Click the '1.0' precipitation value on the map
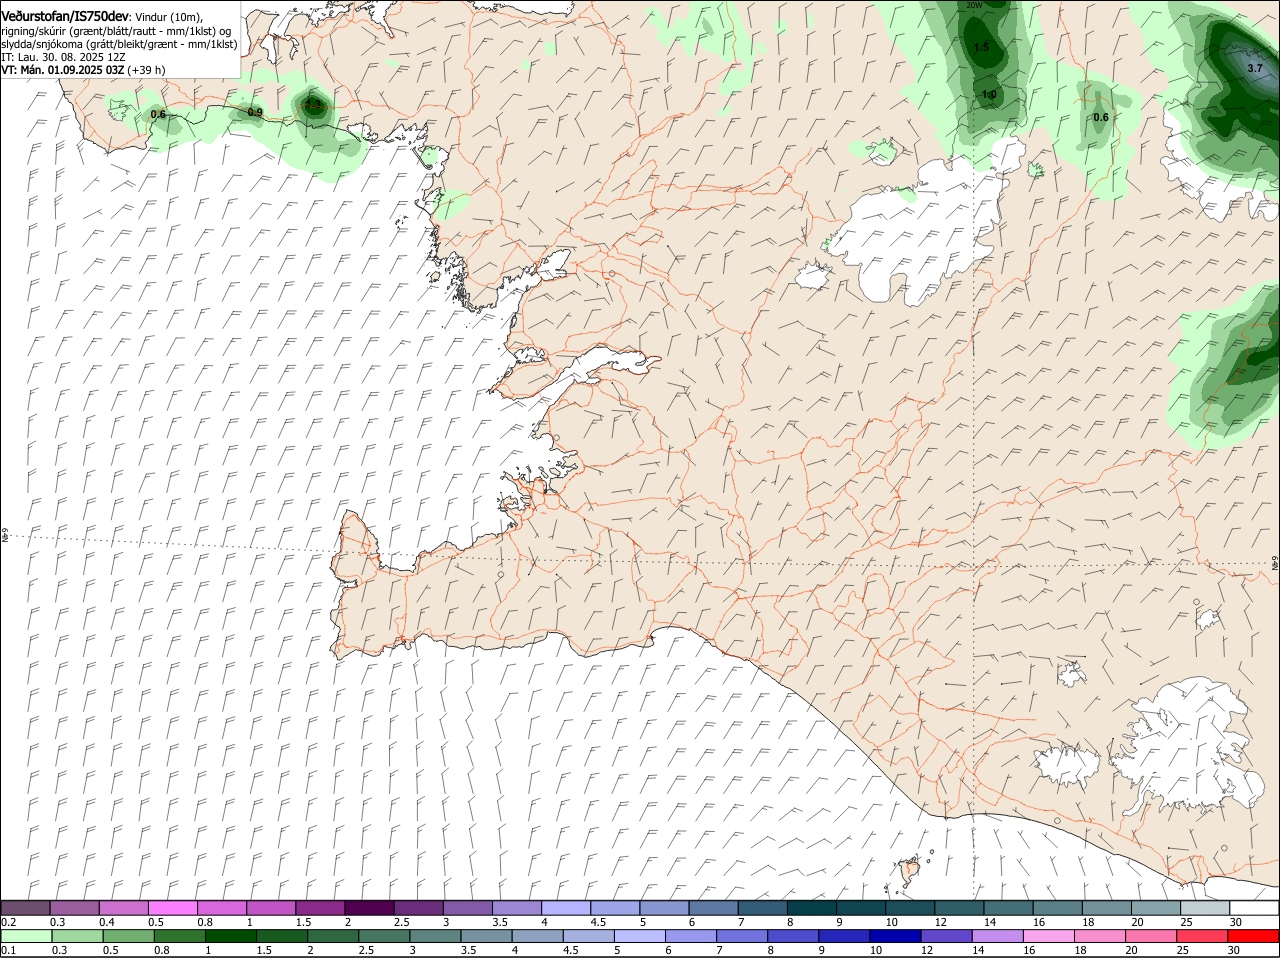The width and height of the screenshot is (1280, 958). tap(989, 95)
